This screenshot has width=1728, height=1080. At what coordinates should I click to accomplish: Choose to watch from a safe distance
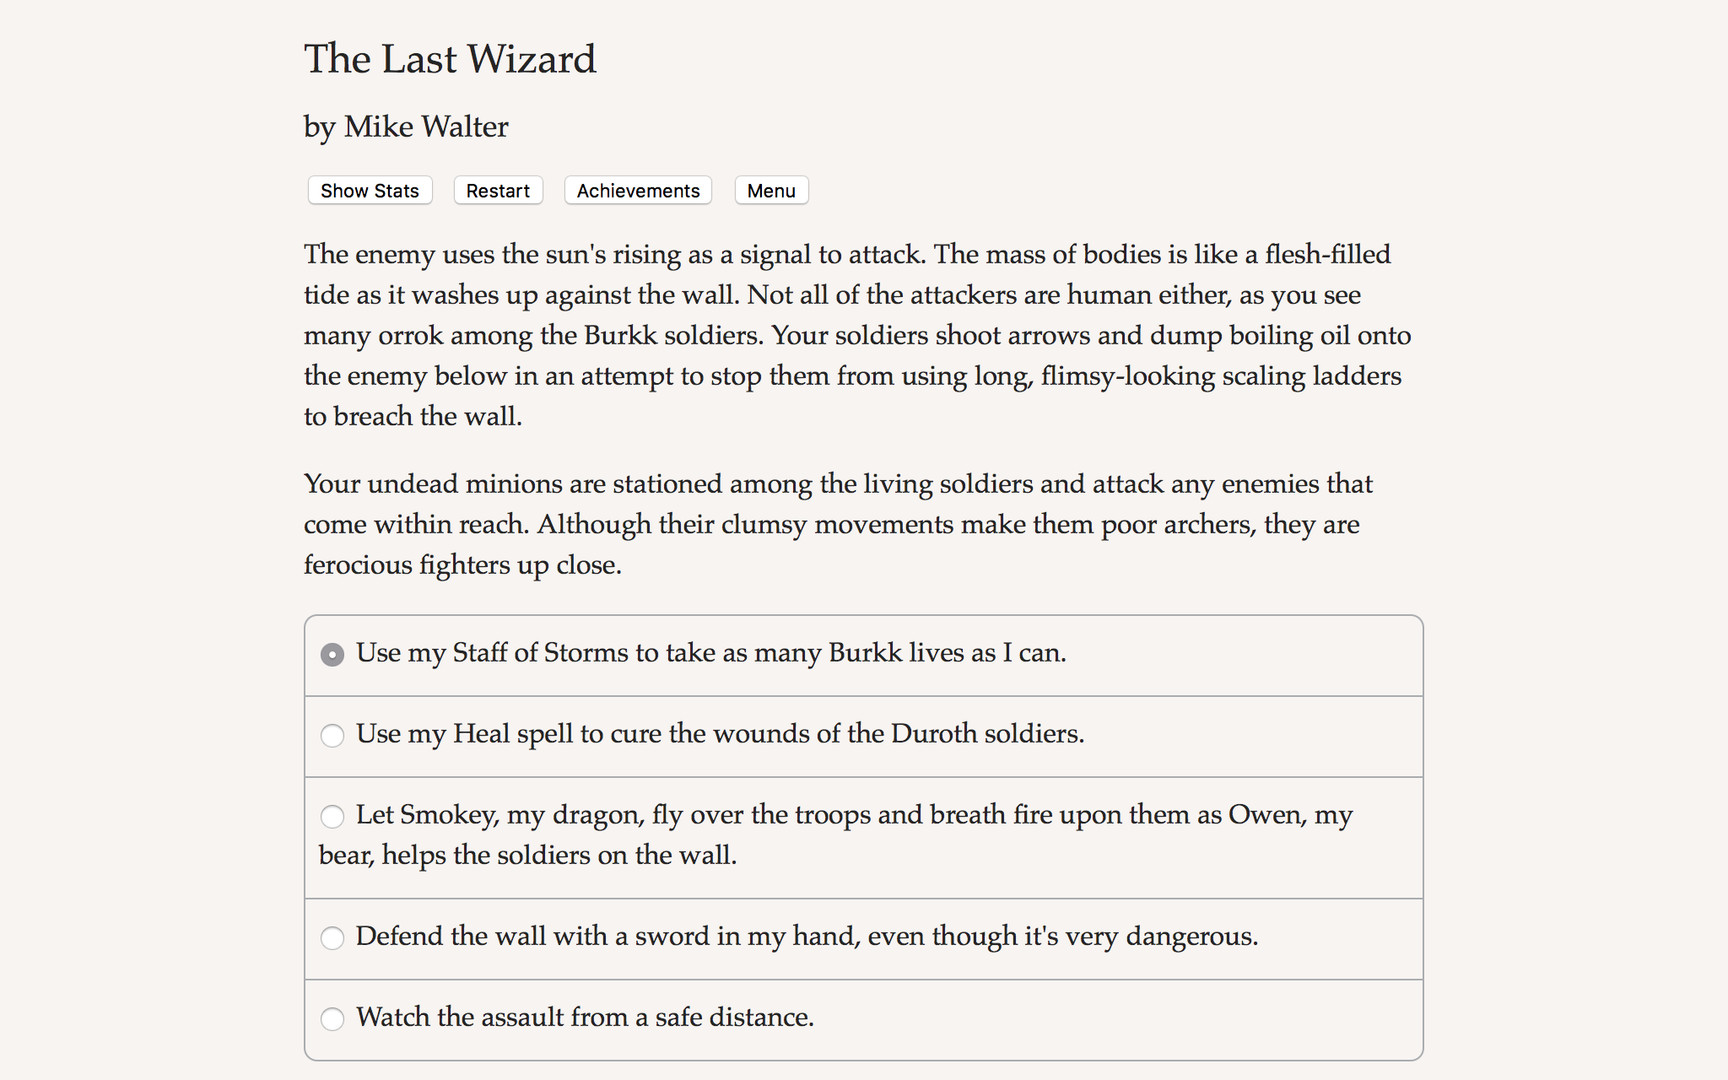point(332,1019)
